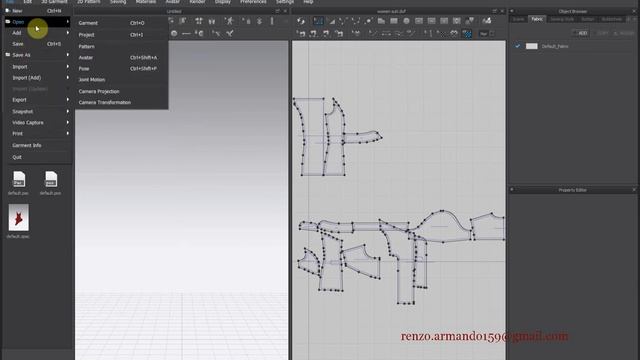This screenshot has width=640, height=360.
Task: Undock the 3D garment window with its title bar icon
Action: pyautogui.click(x=278, y=11)
